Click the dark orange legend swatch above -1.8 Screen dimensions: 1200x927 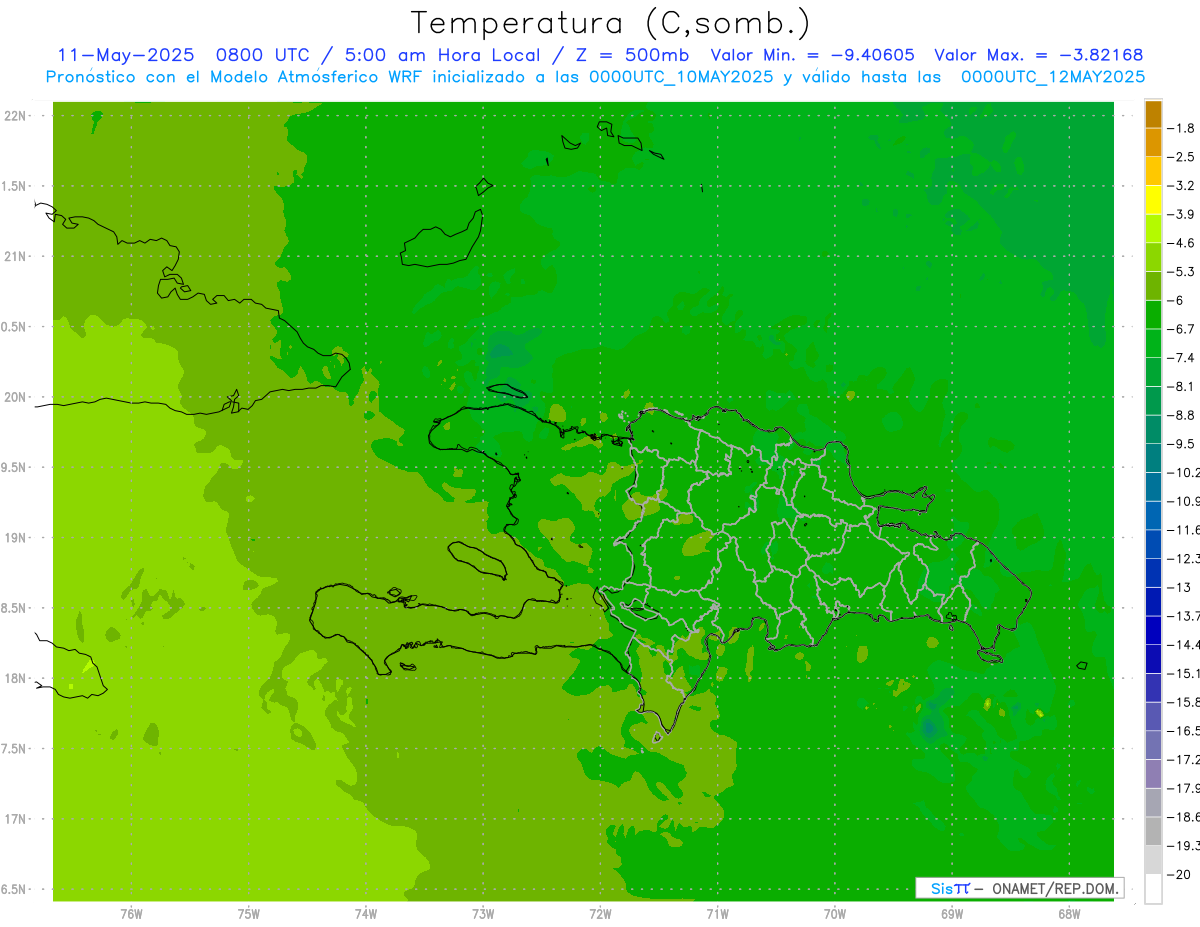tap(1153, 115)
